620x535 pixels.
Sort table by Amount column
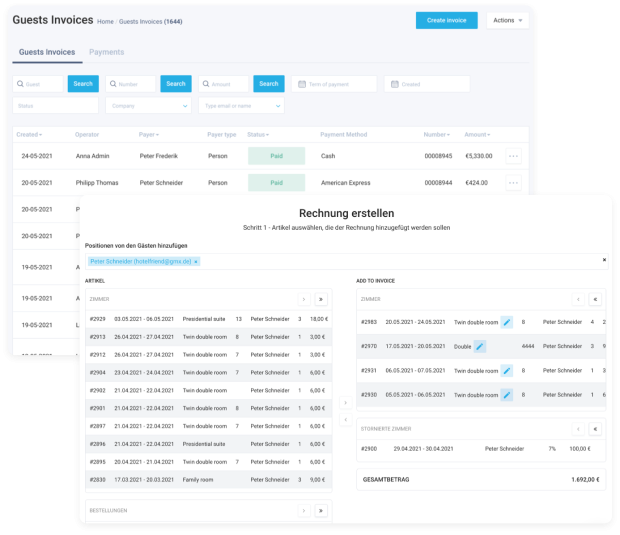pyautogui.click(x=477, y=134)
